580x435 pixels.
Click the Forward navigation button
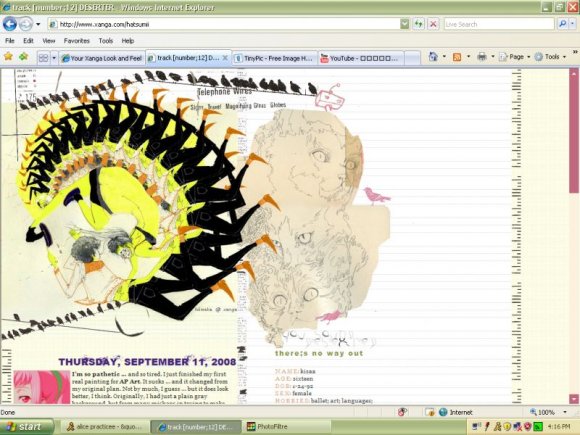coord(26,24)
